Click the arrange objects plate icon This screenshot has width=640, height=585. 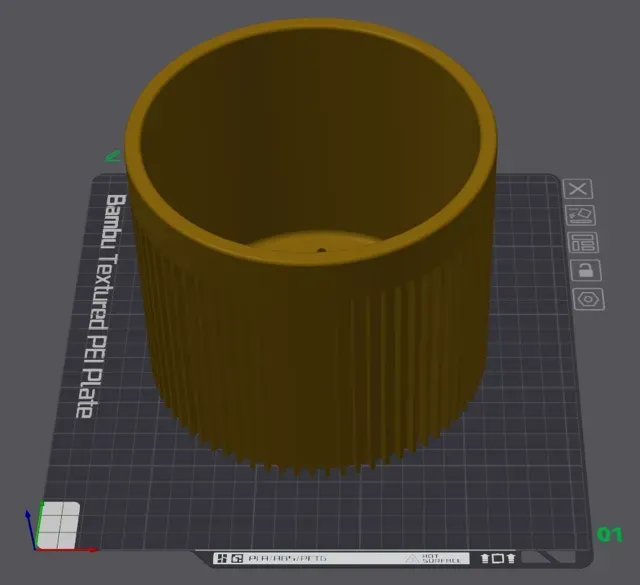pyautogui.click(x=583, y=242)
